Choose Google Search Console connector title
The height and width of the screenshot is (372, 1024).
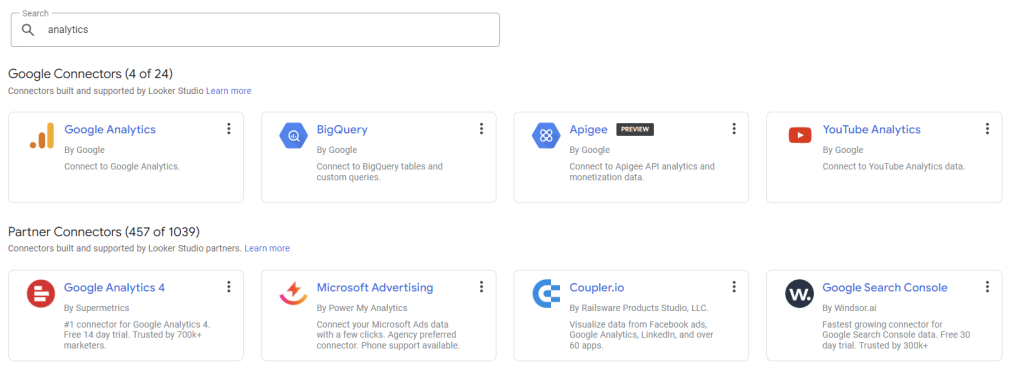coord(885,287)
